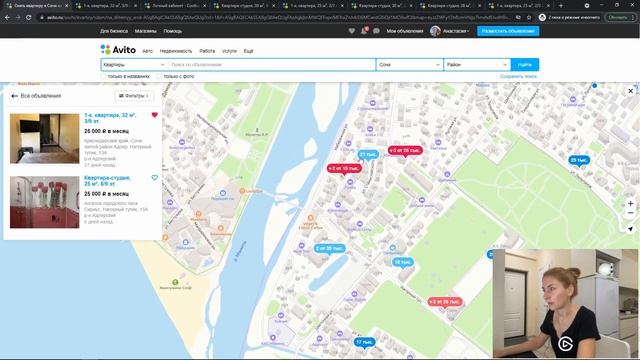Screen dimensions: 640x360
Task: Close the map with the X button
Action: tap(630, 91)
